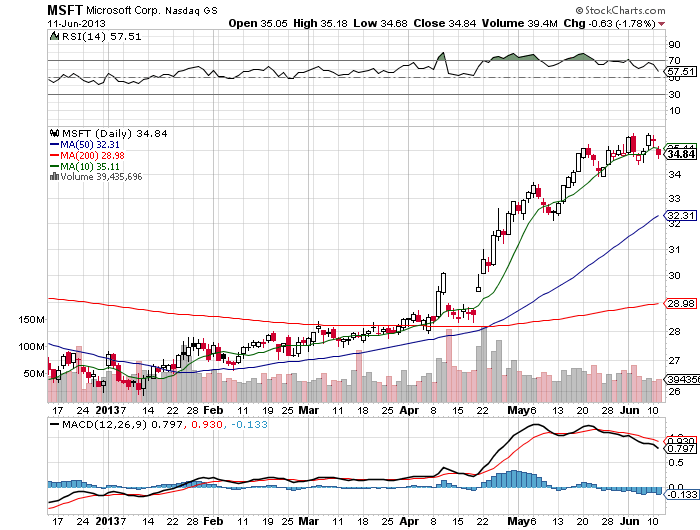This screenshot has width=700, height=530.
Task: Click the 11-Jun-2013 date label
Action: (x=77, y=23)
